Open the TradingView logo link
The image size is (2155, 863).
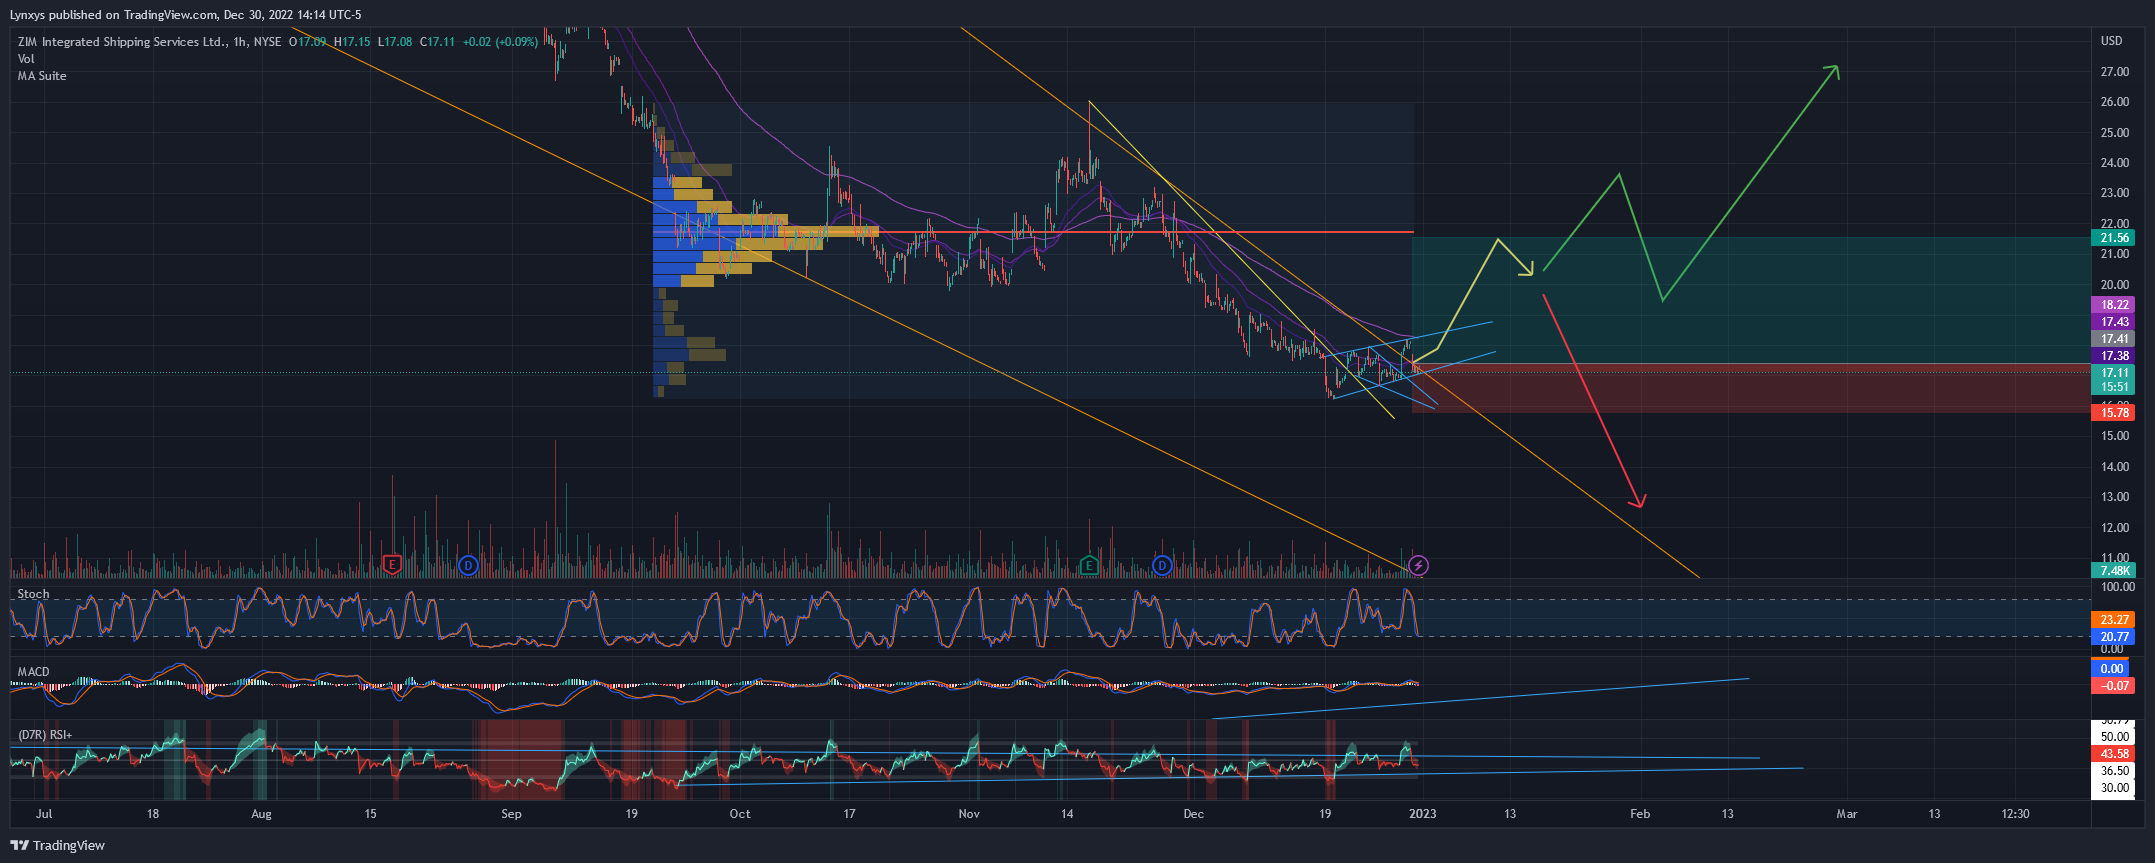(57, 845)
